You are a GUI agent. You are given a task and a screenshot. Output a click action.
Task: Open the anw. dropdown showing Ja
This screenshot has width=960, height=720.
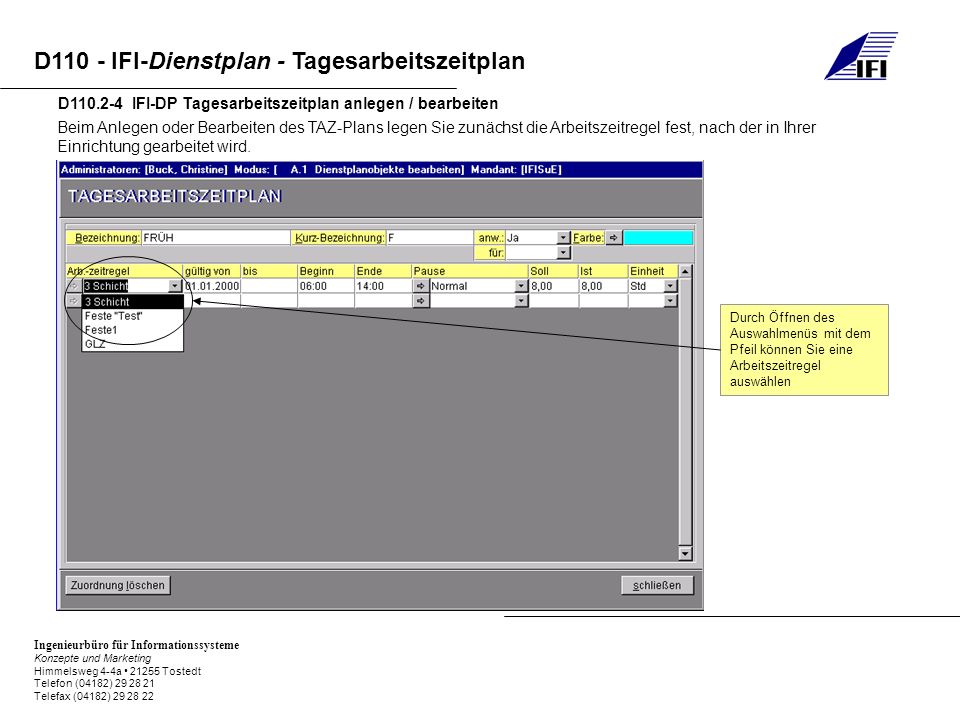click(x=563, y=238)
